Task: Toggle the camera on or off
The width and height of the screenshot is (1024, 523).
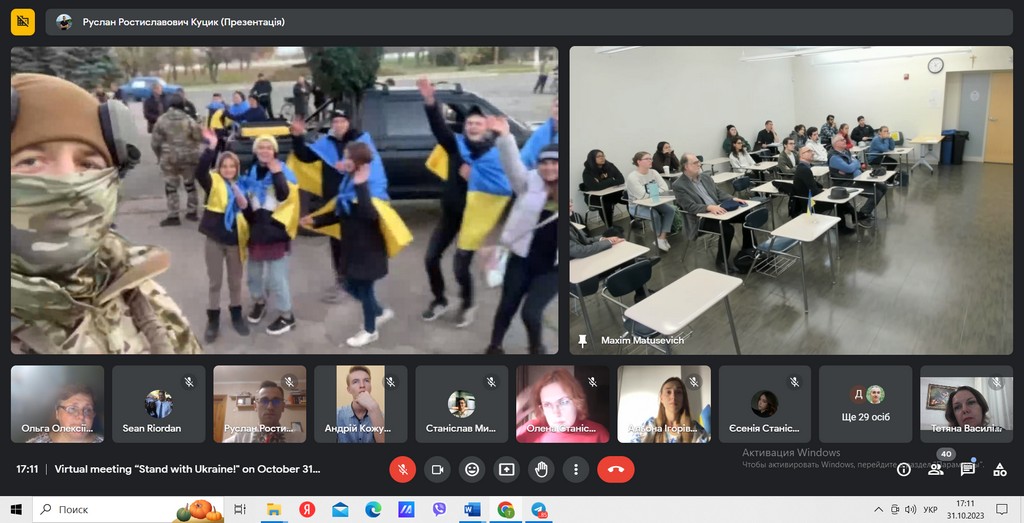Action: tap(437, 469)
